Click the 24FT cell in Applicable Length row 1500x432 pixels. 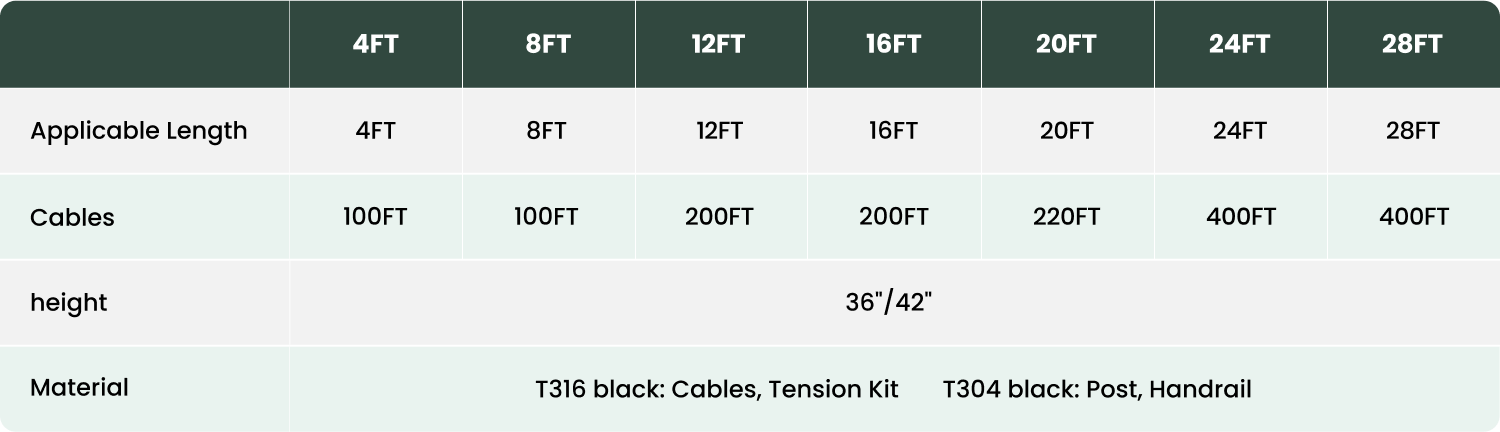click(1240, 131)
